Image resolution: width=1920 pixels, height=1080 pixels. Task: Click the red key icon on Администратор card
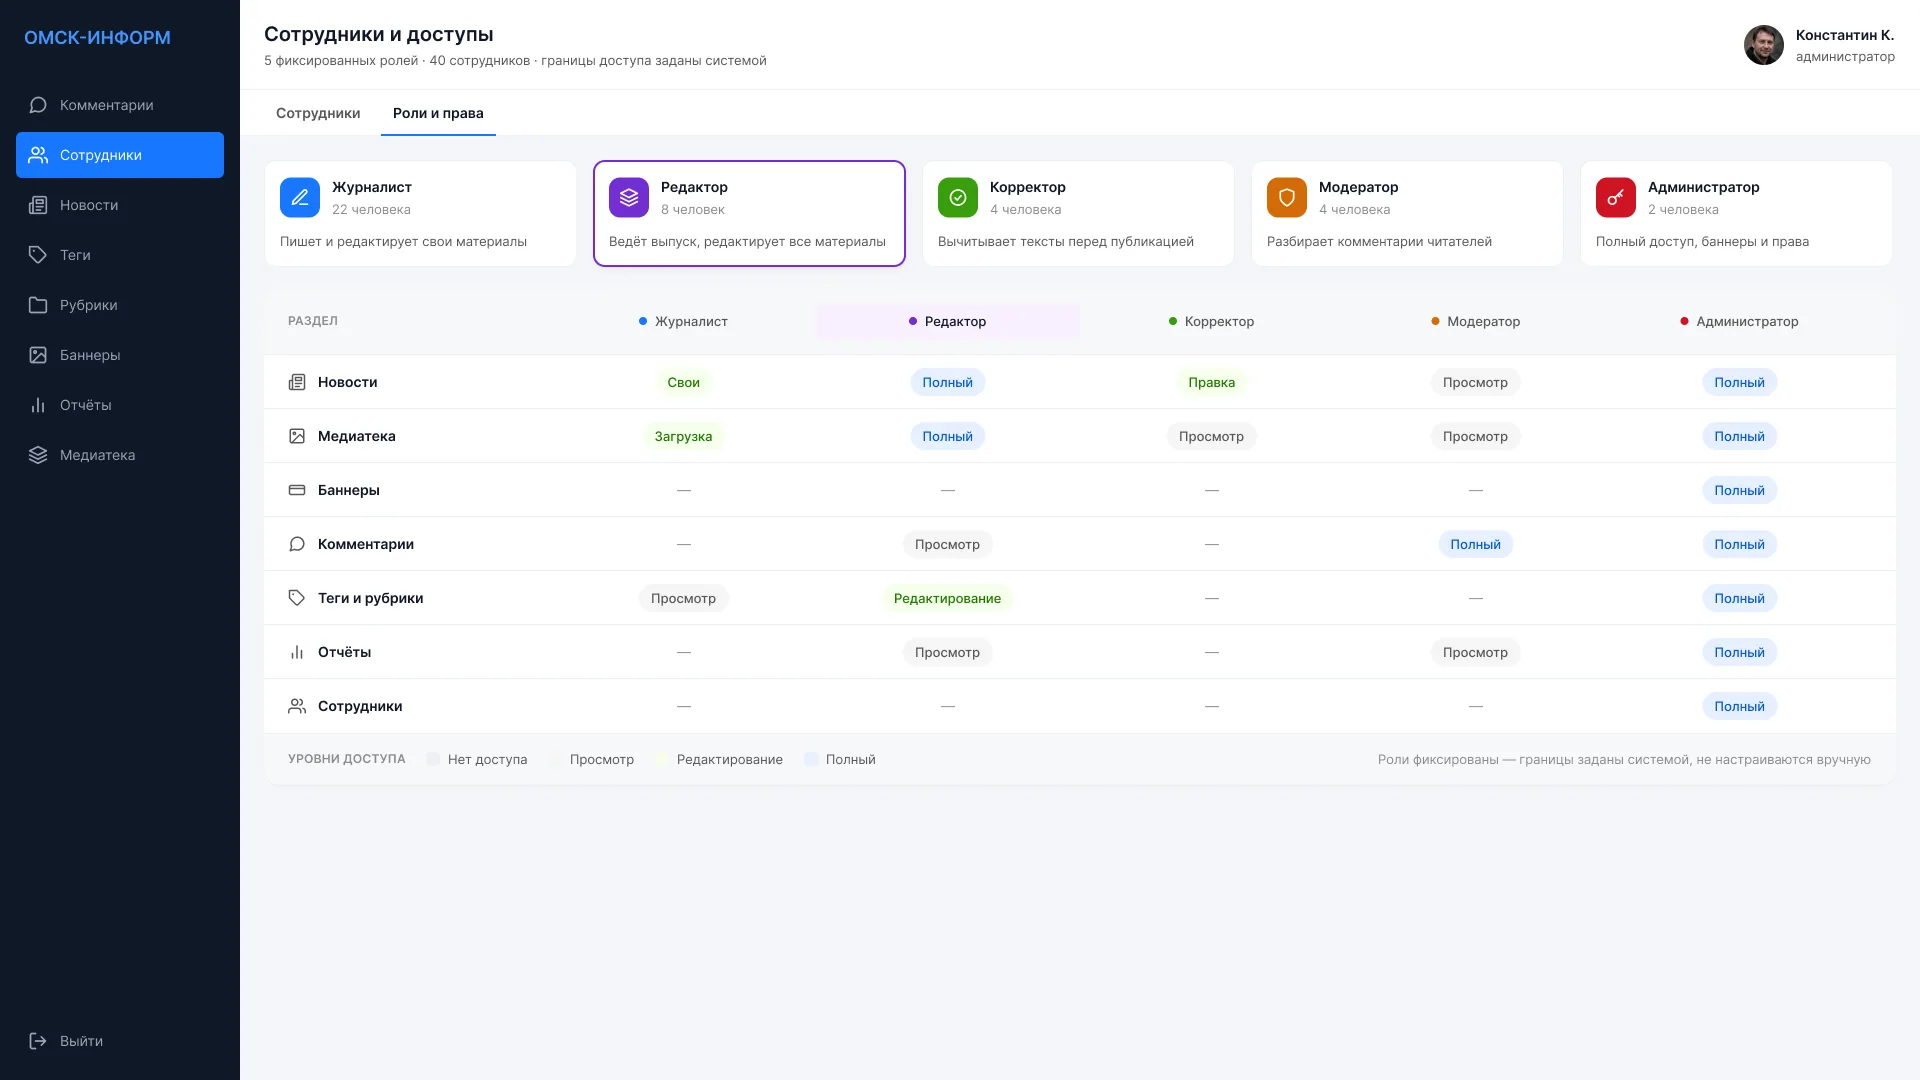[x=1616, y=198]
